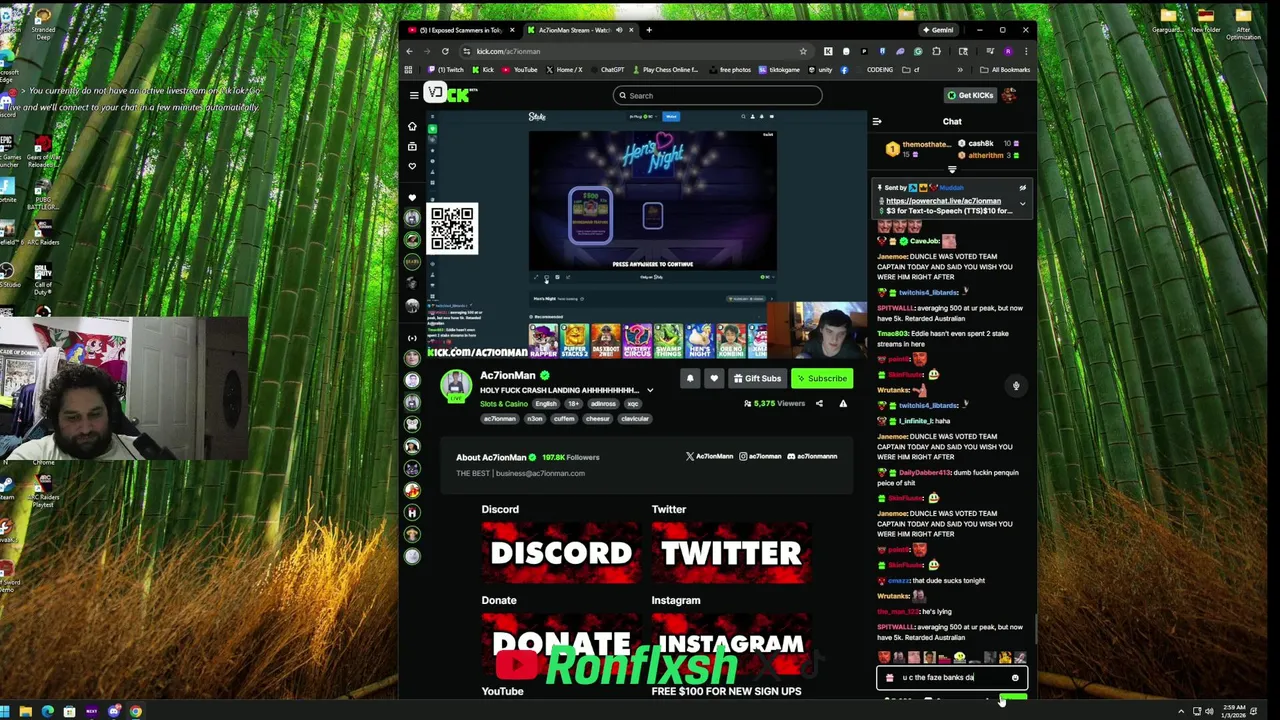
Task: Open the Play Chess Online bookmark
Action: [x=665, y=70]
